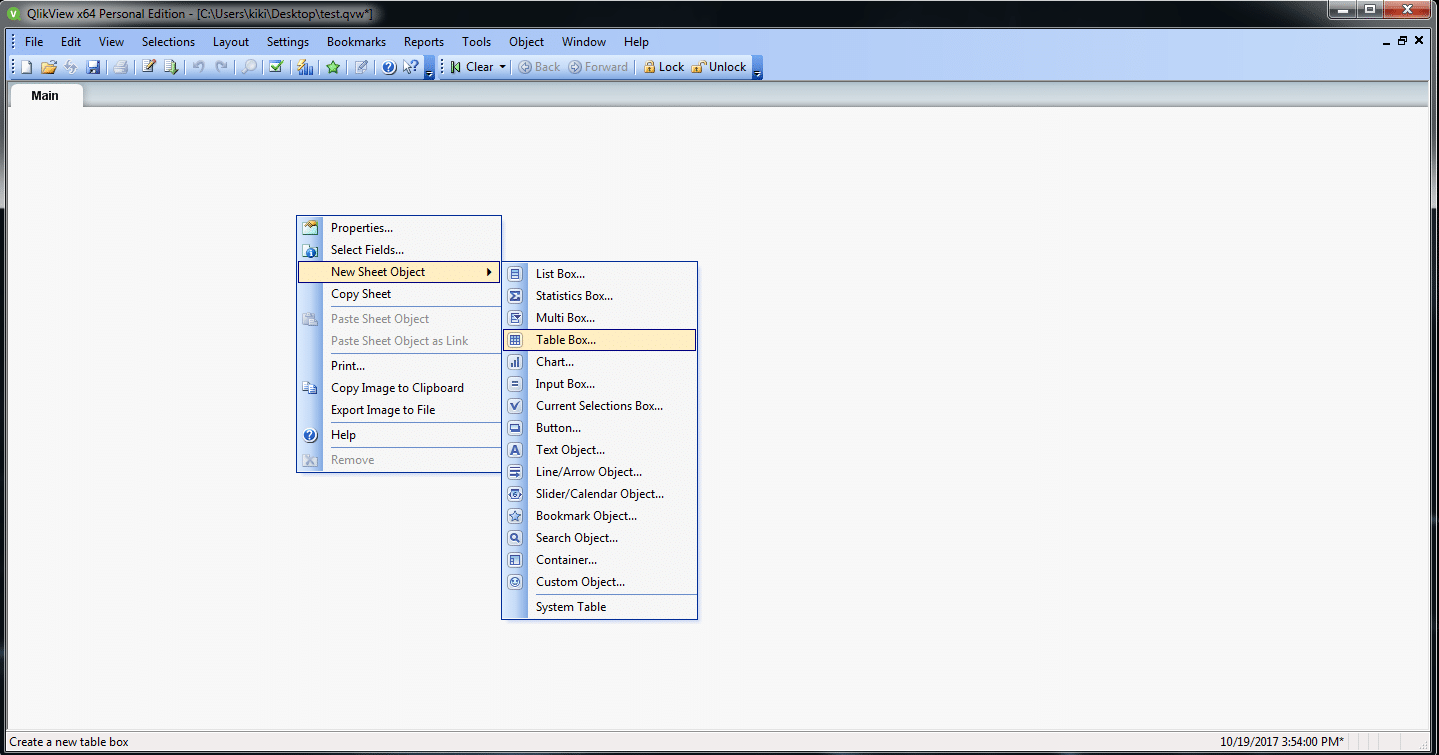
Task: Click the Redo arrow icon
Action: coord(221,67)
